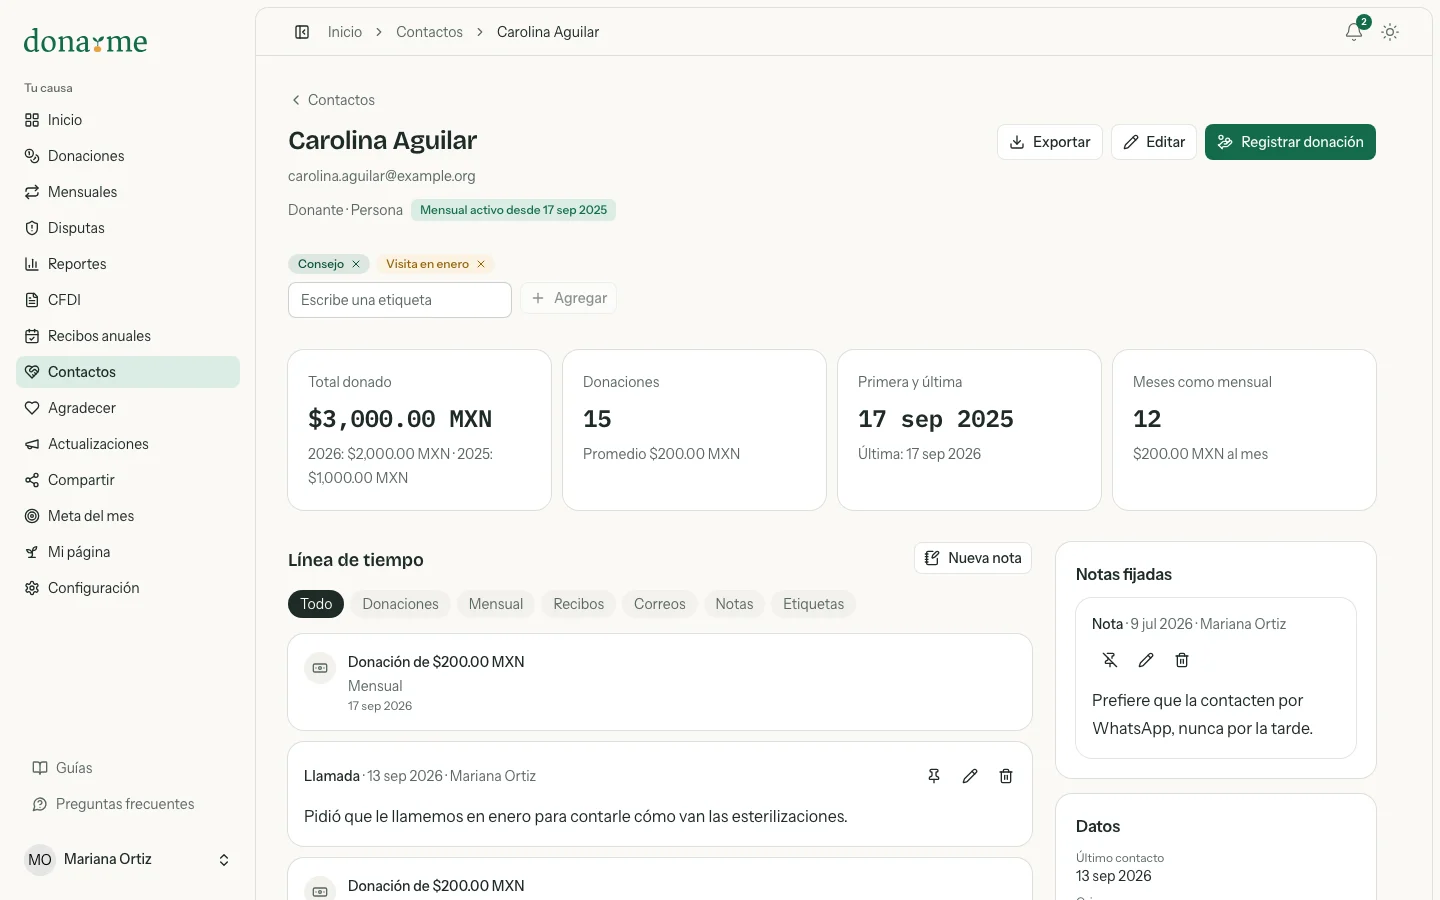Image resolution: width=1440 pixels, height=900 pixels.
Task: Go back via the Contactos link above the name
Action: pos(332,100)
